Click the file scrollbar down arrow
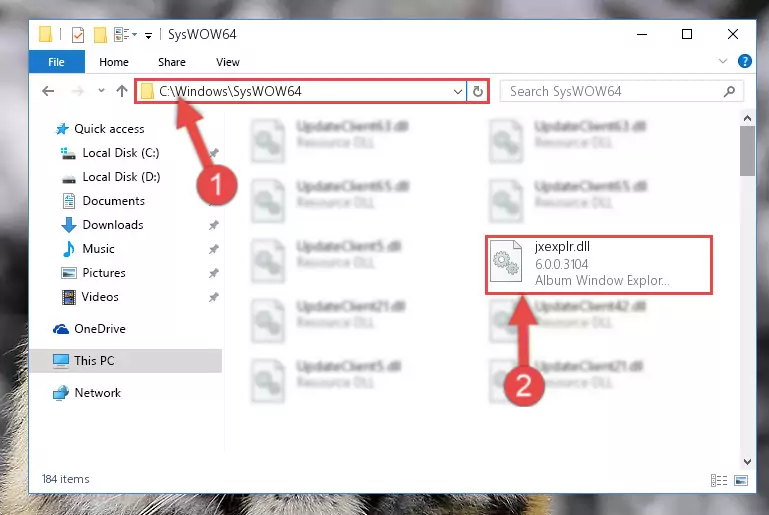 coord(747,462)
